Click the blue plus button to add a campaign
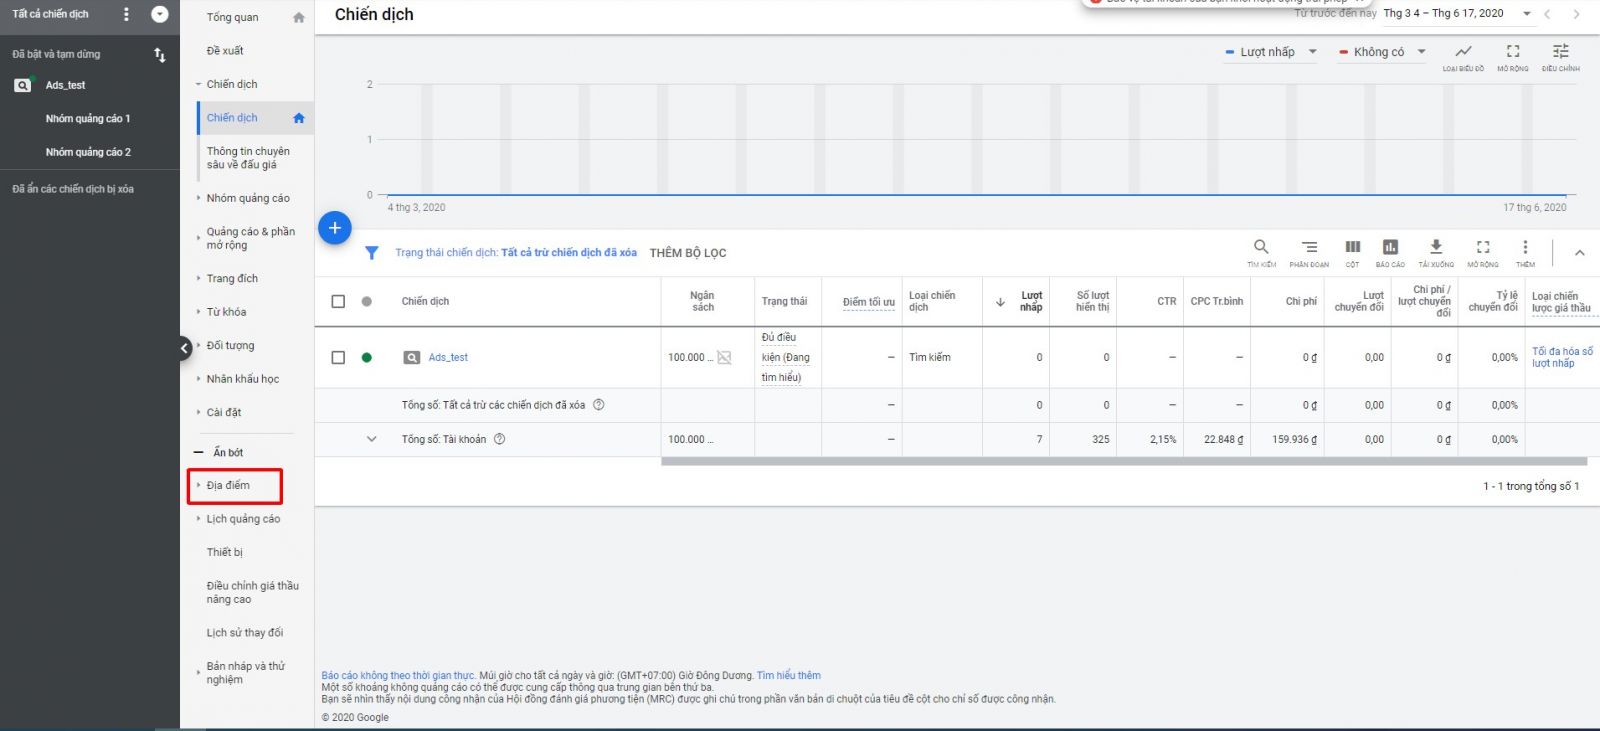 click(335, 228)
